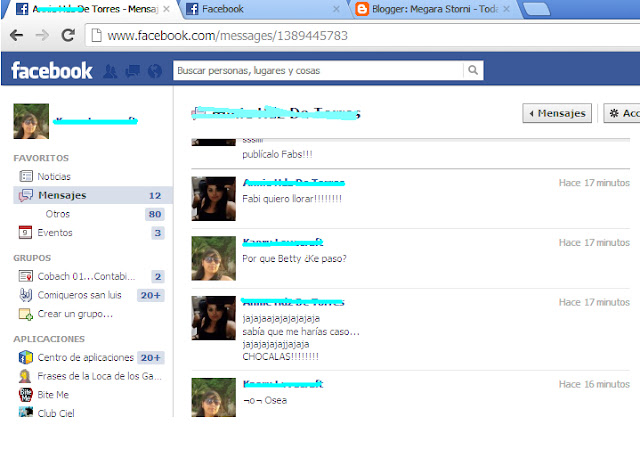Open Club Ciel app link
The width and height of the screenshot is (640, 450).
[x=56, y=413]
